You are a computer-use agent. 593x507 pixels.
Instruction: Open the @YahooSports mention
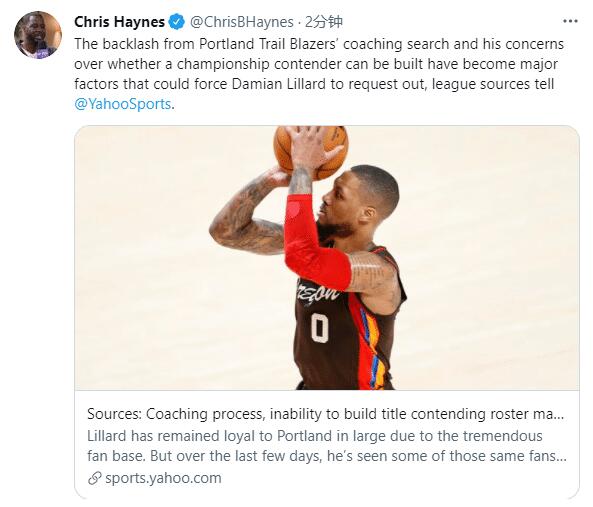point(123,104)
